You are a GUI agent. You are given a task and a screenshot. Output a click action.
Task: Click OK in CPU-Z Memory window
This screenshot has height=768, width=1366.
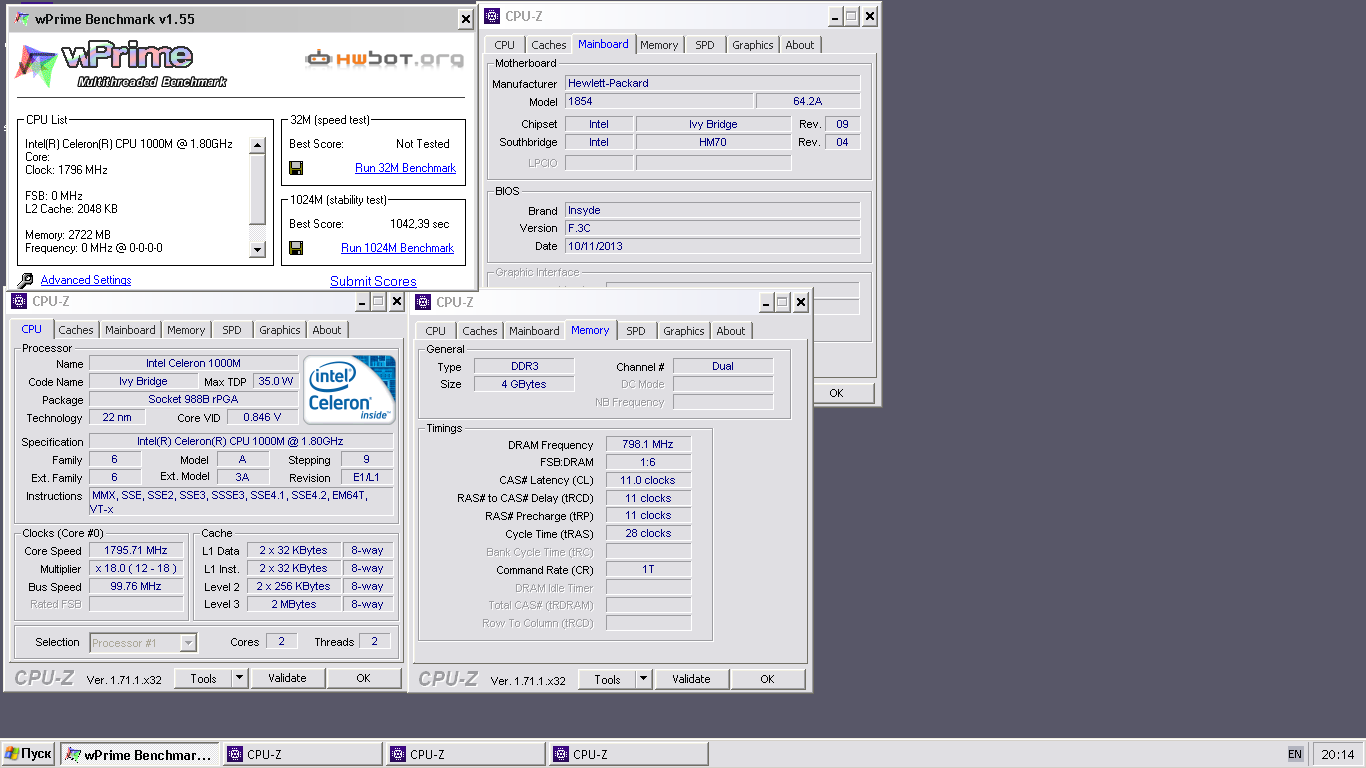(x=768, y=679)
